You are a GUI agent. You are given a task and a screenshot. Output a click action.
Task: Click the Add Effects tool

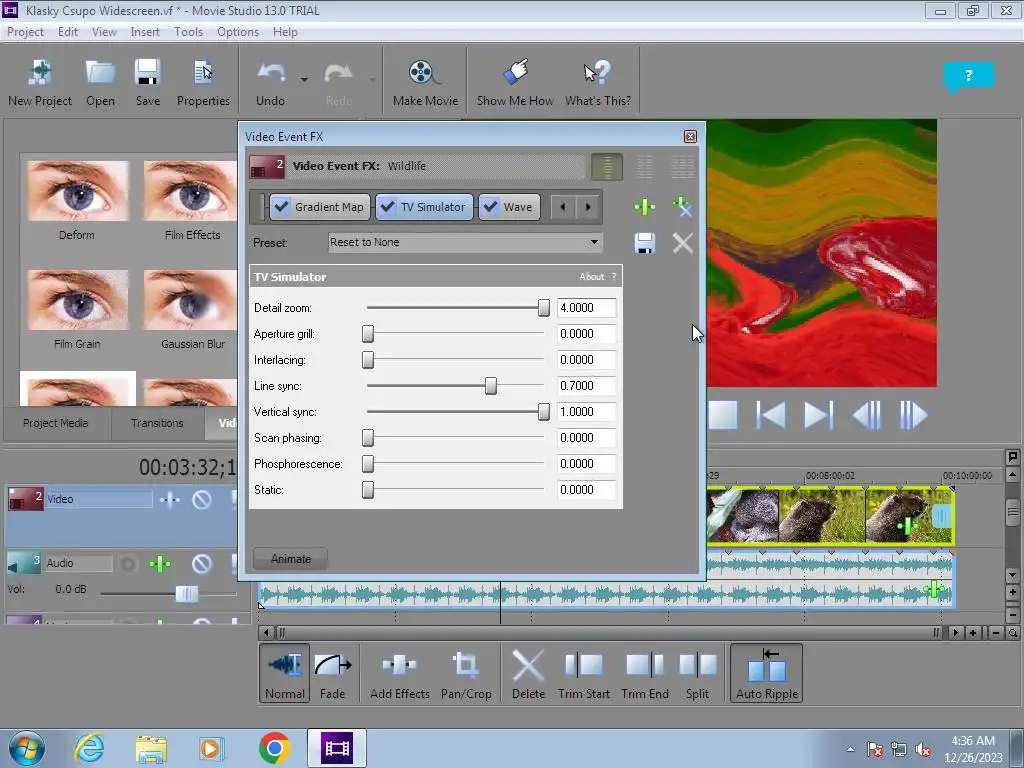400,673
